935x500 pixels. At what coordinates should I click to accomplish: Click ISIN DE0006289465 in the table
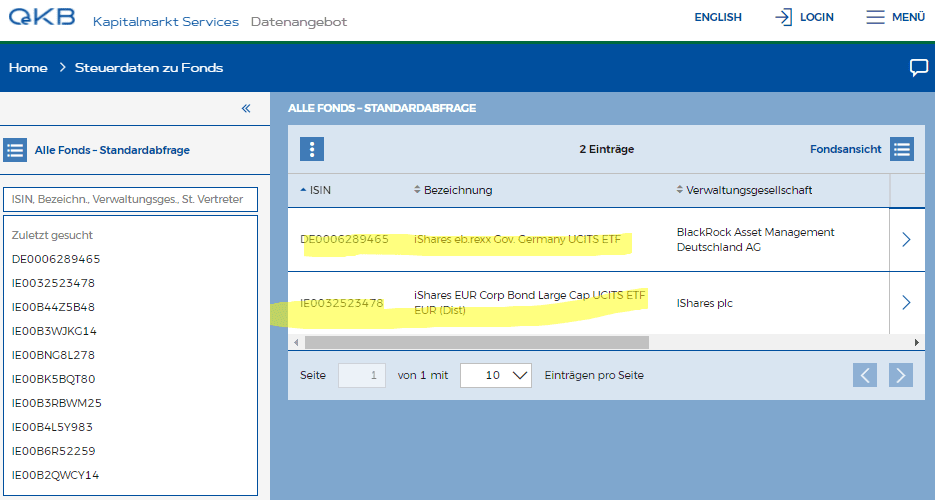click(344, 239)
